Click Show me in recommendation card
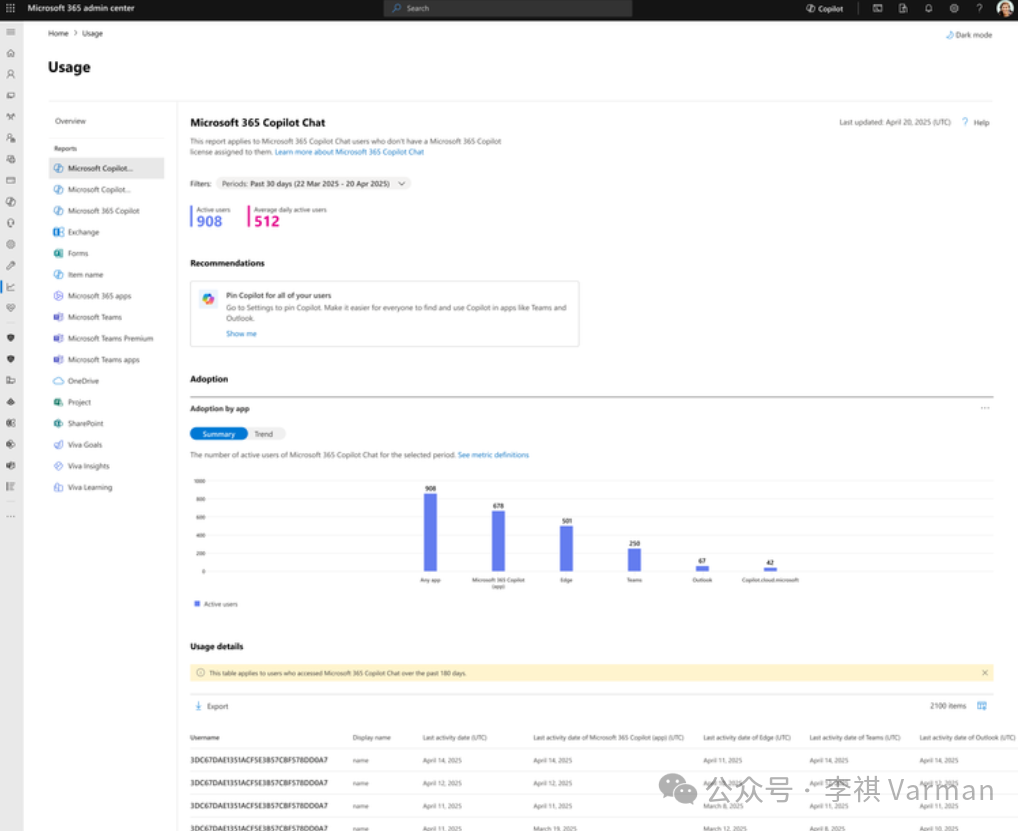The height and width of the screenshot is (831, 1027). tap(241, 334)
